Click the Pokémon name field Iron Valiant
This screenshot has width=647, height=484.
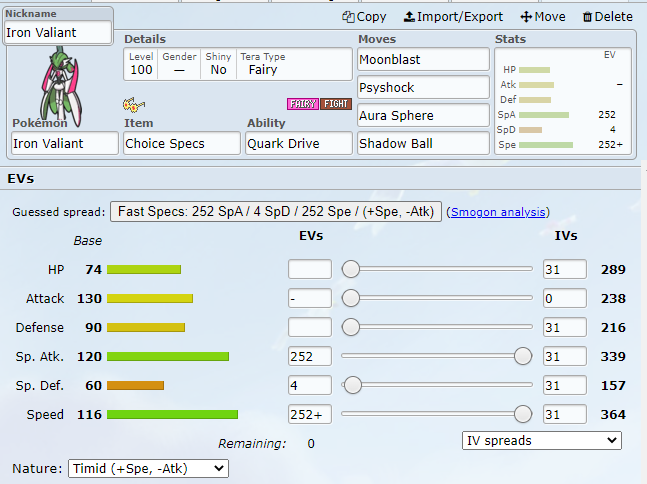[65, 143]
